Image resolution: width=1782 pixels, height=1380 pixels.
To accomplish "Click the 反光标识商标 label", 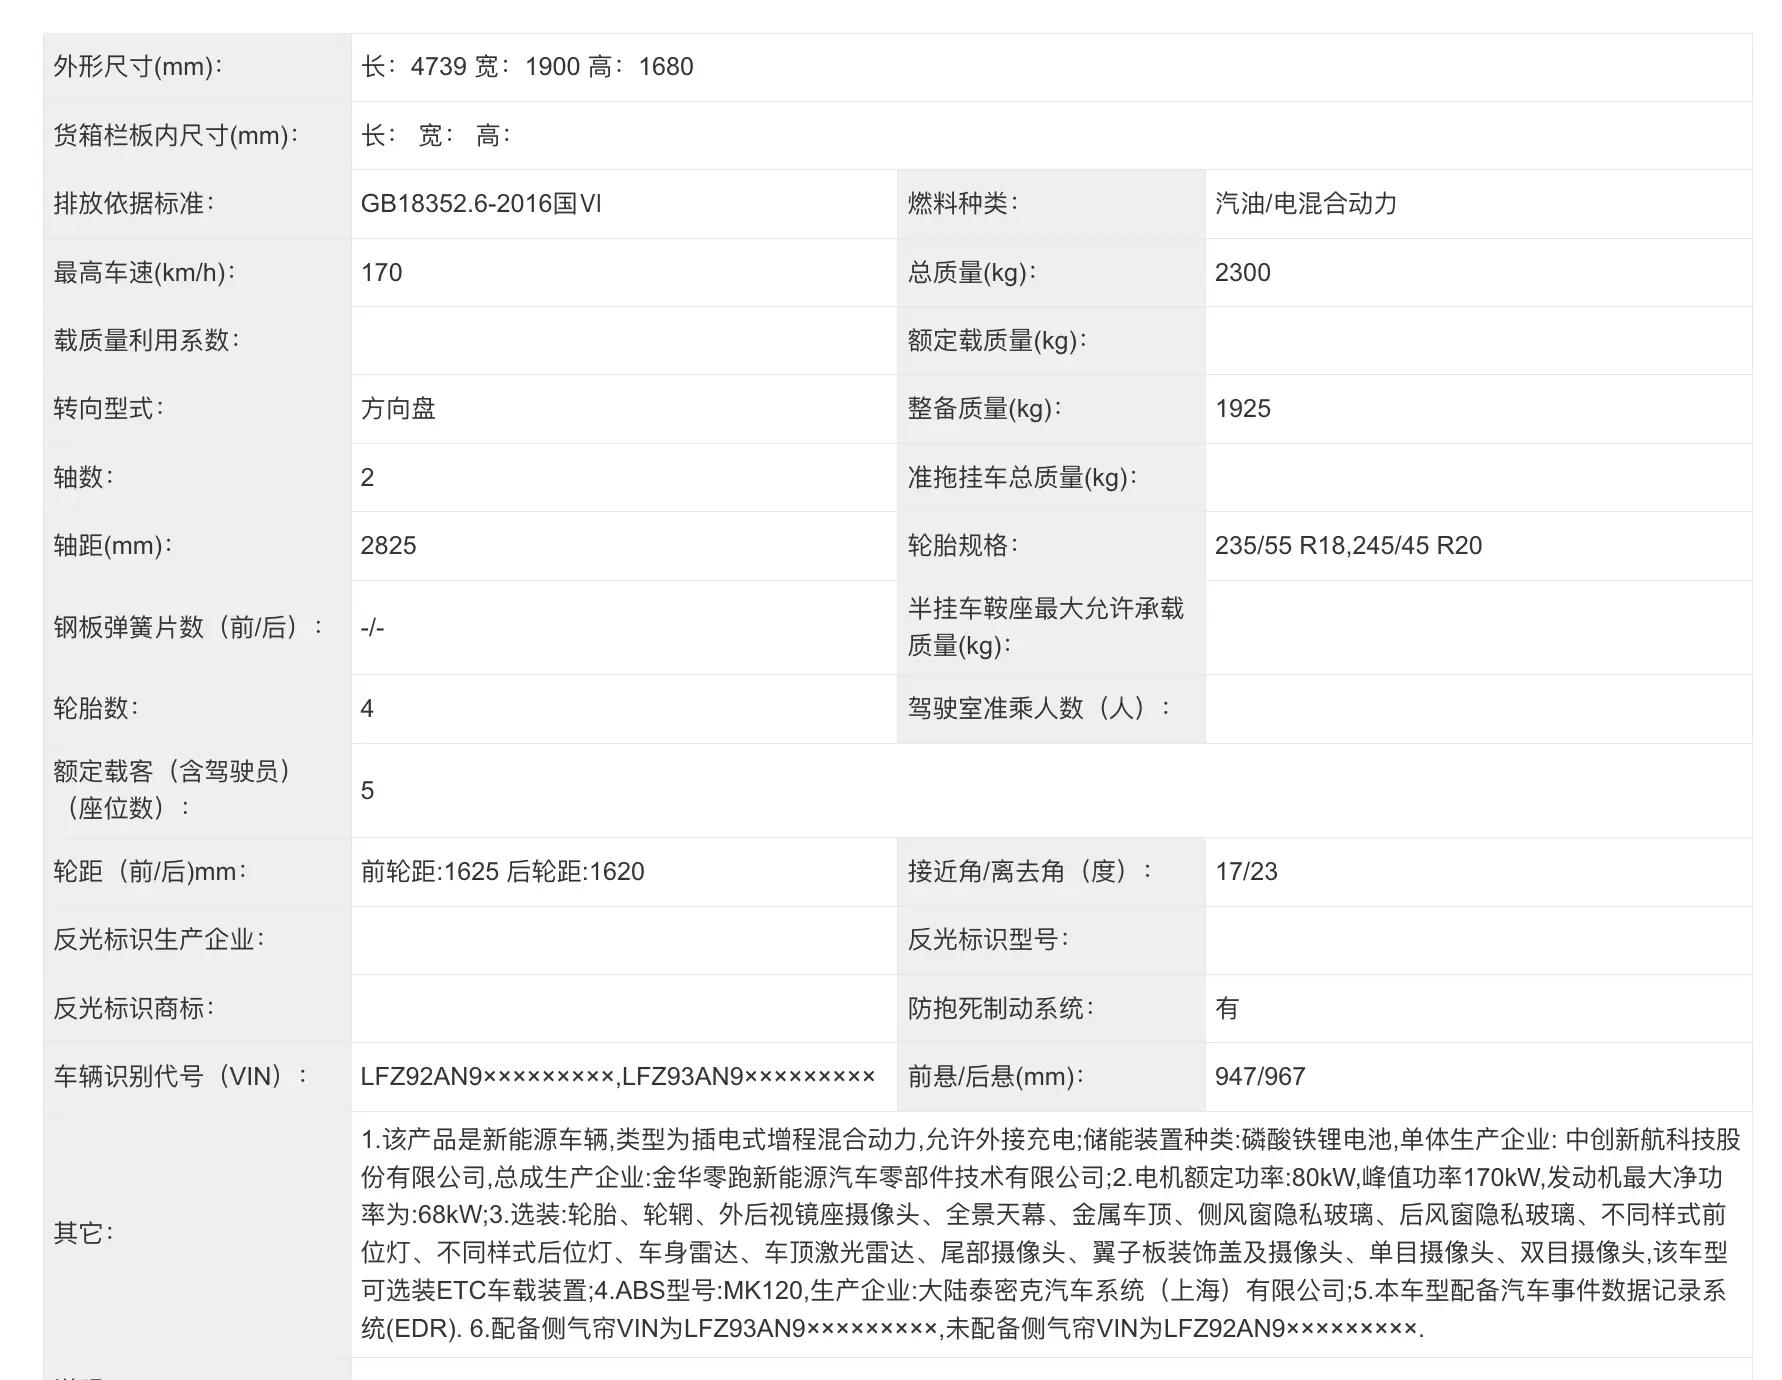I will coord(134,1008).
